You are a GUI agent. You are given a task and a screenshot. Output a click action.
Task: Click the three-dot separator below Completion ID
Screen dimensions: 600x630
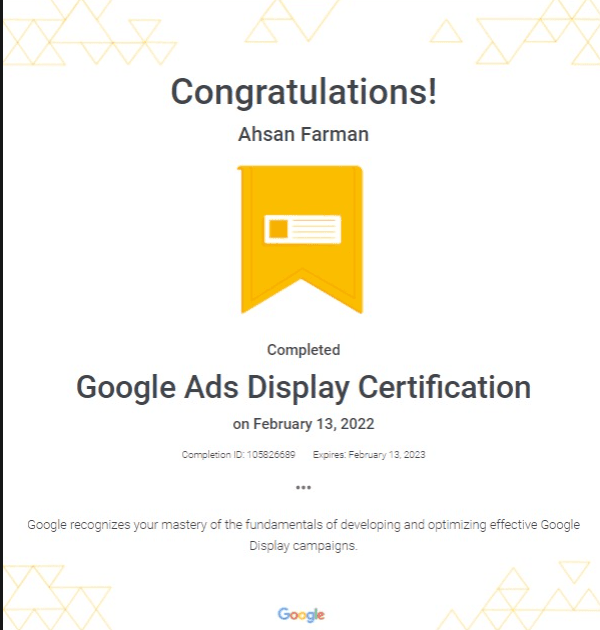303,487
